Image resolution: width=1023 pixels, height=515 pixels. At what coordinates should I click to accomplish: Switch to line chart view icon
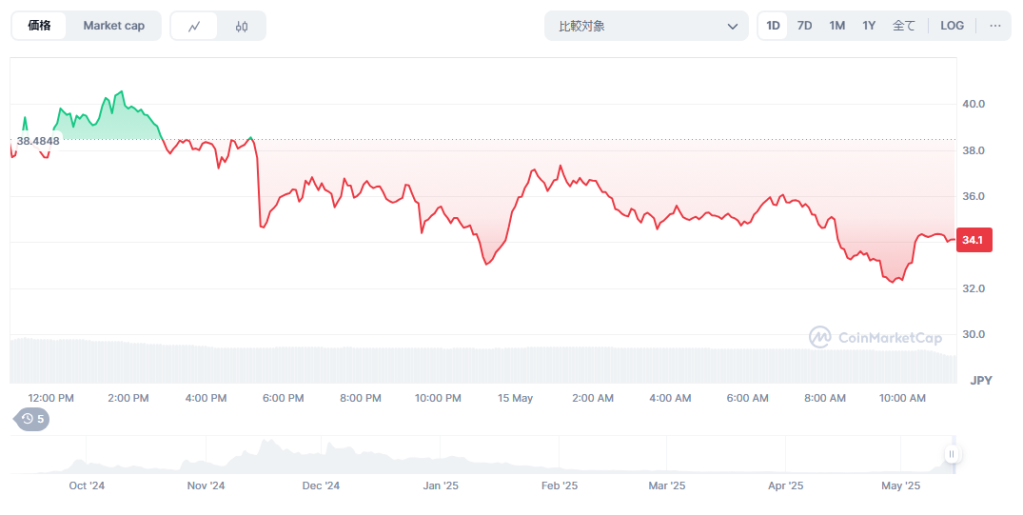click(x=194, y=26)
